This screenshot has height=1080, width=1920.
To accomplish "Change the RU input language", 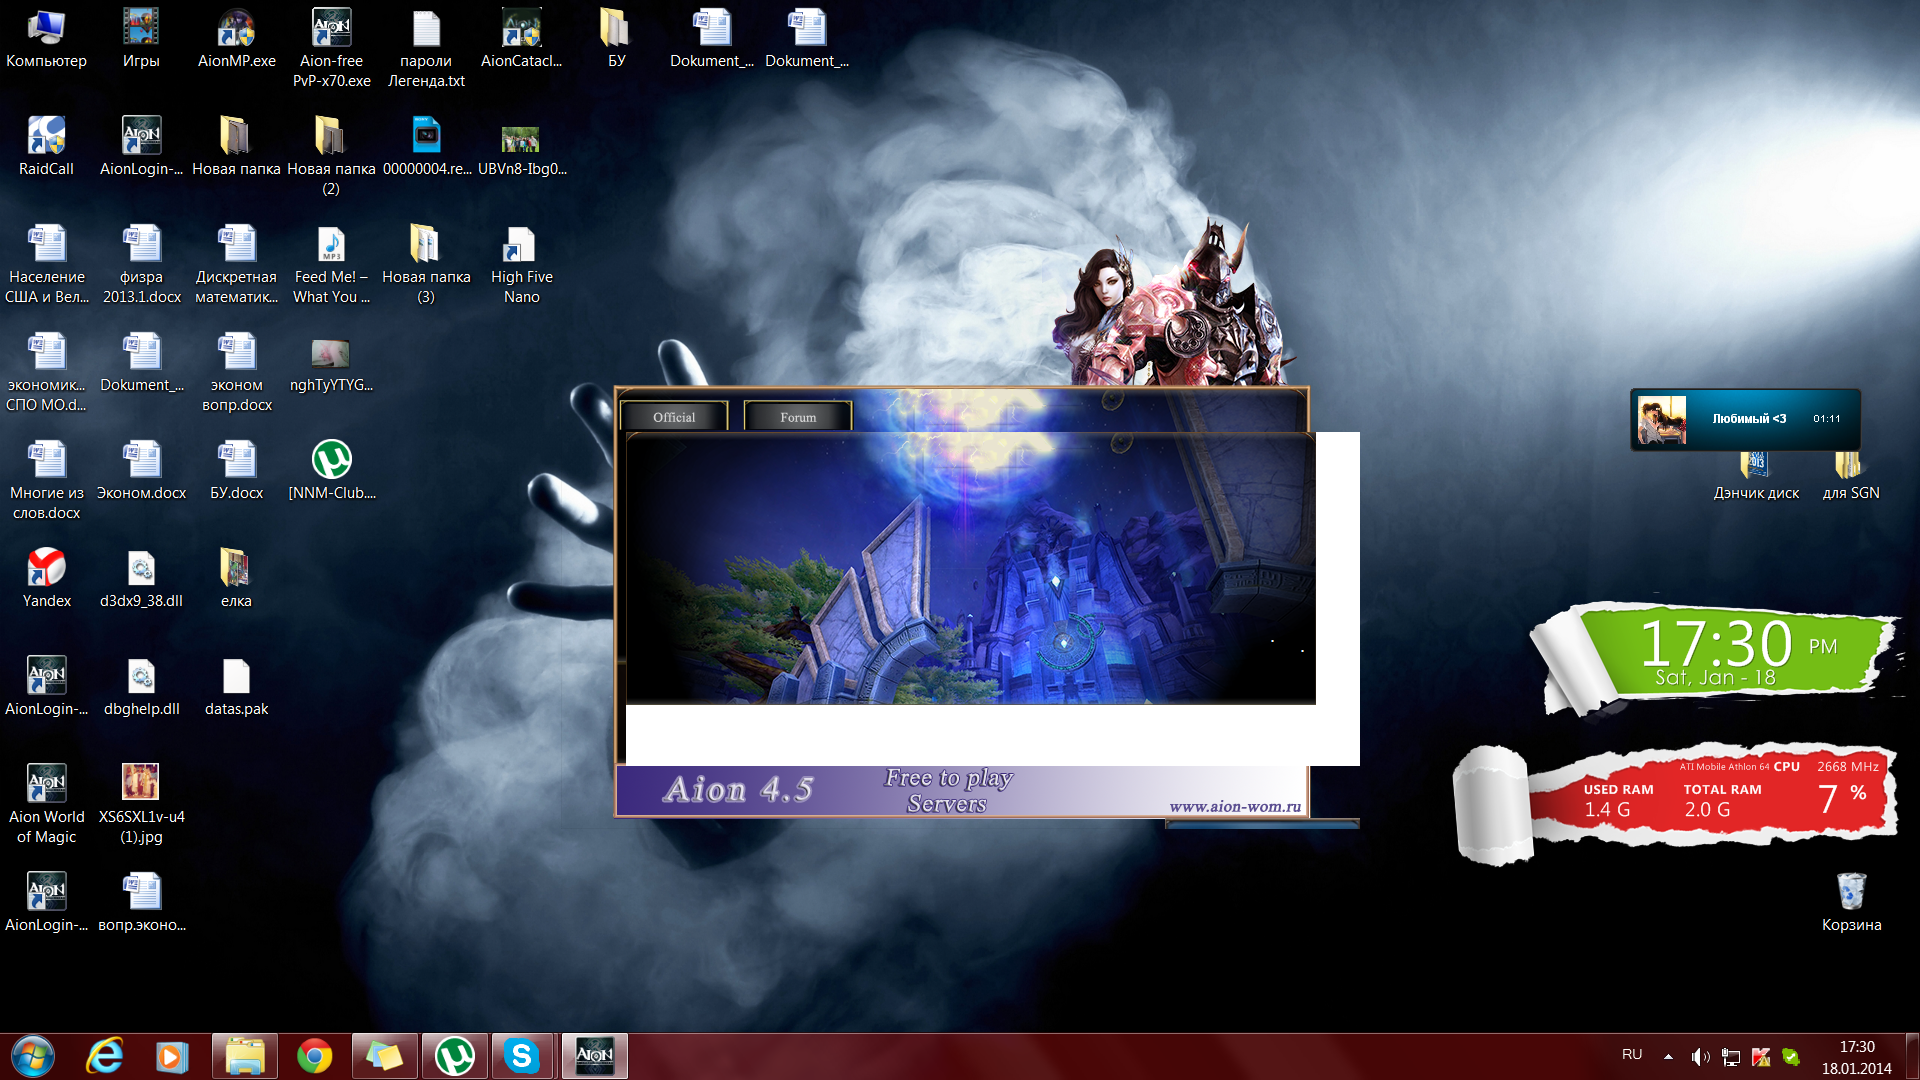I will (x=1632, y=1055).
